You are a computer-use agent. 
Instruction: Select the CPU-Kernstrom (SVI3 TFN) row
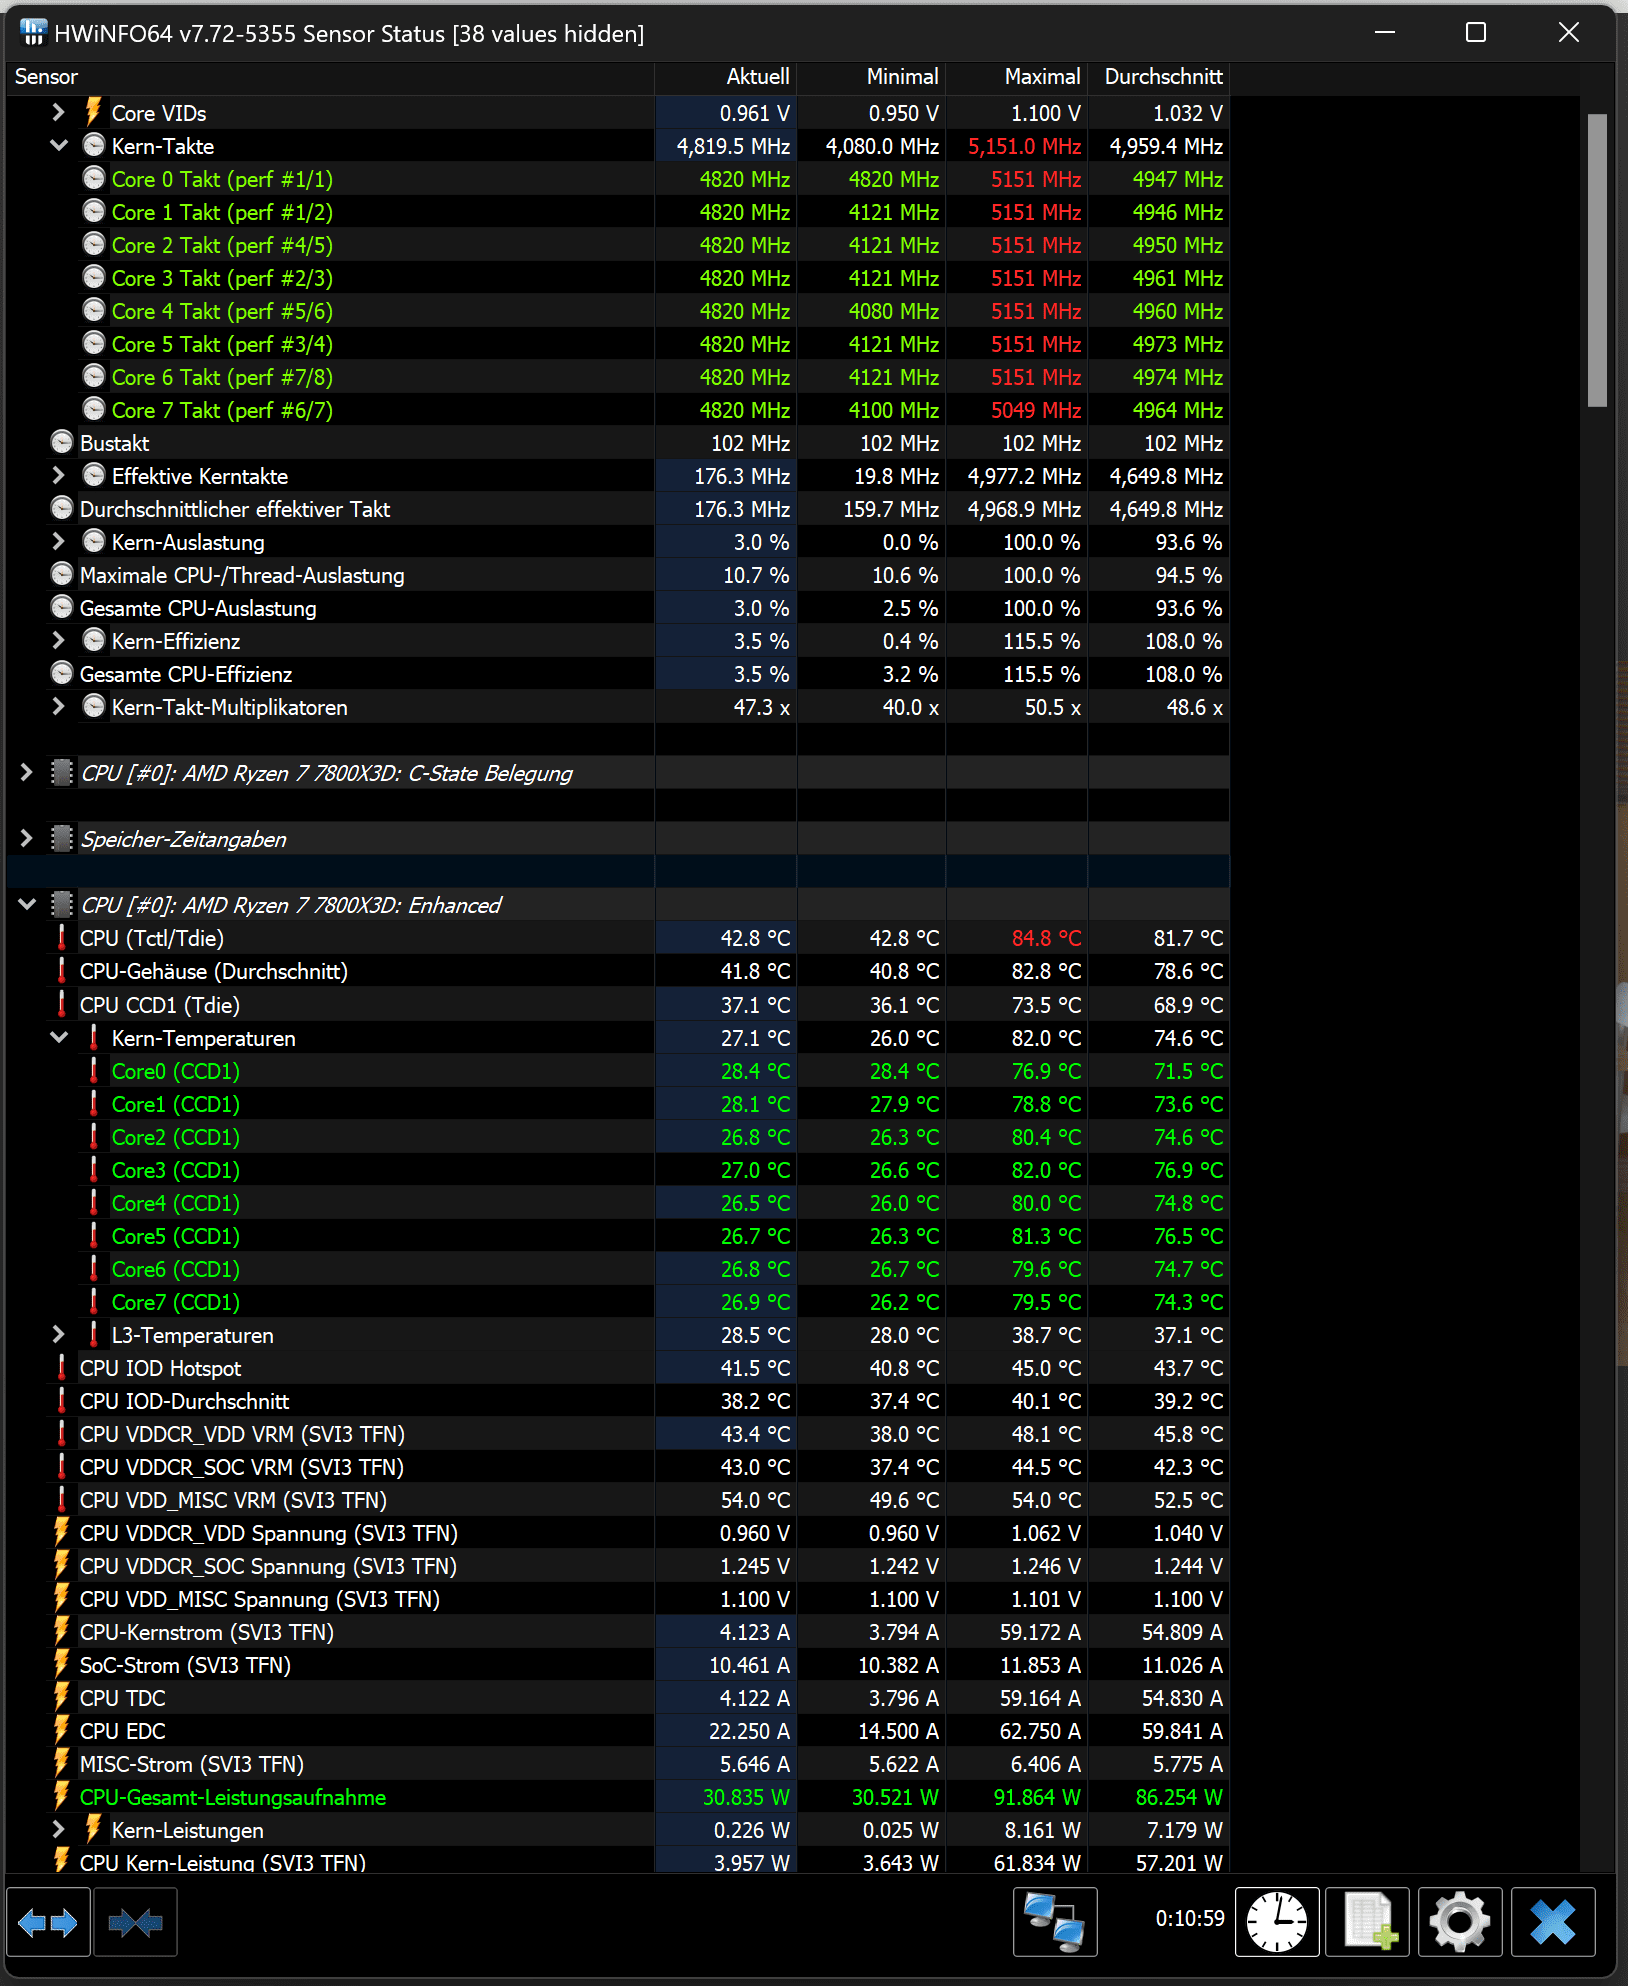coord(618,1632)
